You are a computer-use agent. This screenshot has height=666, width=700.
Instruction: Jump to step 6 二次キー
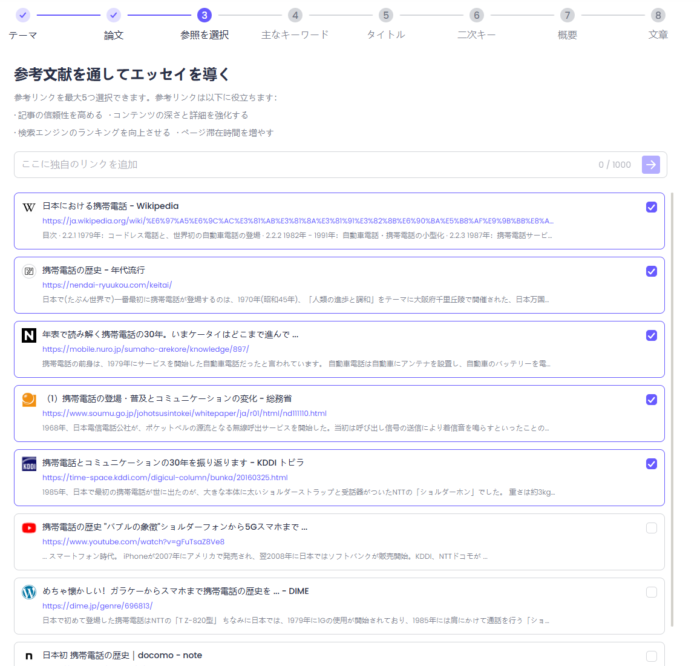pos(476,15)
